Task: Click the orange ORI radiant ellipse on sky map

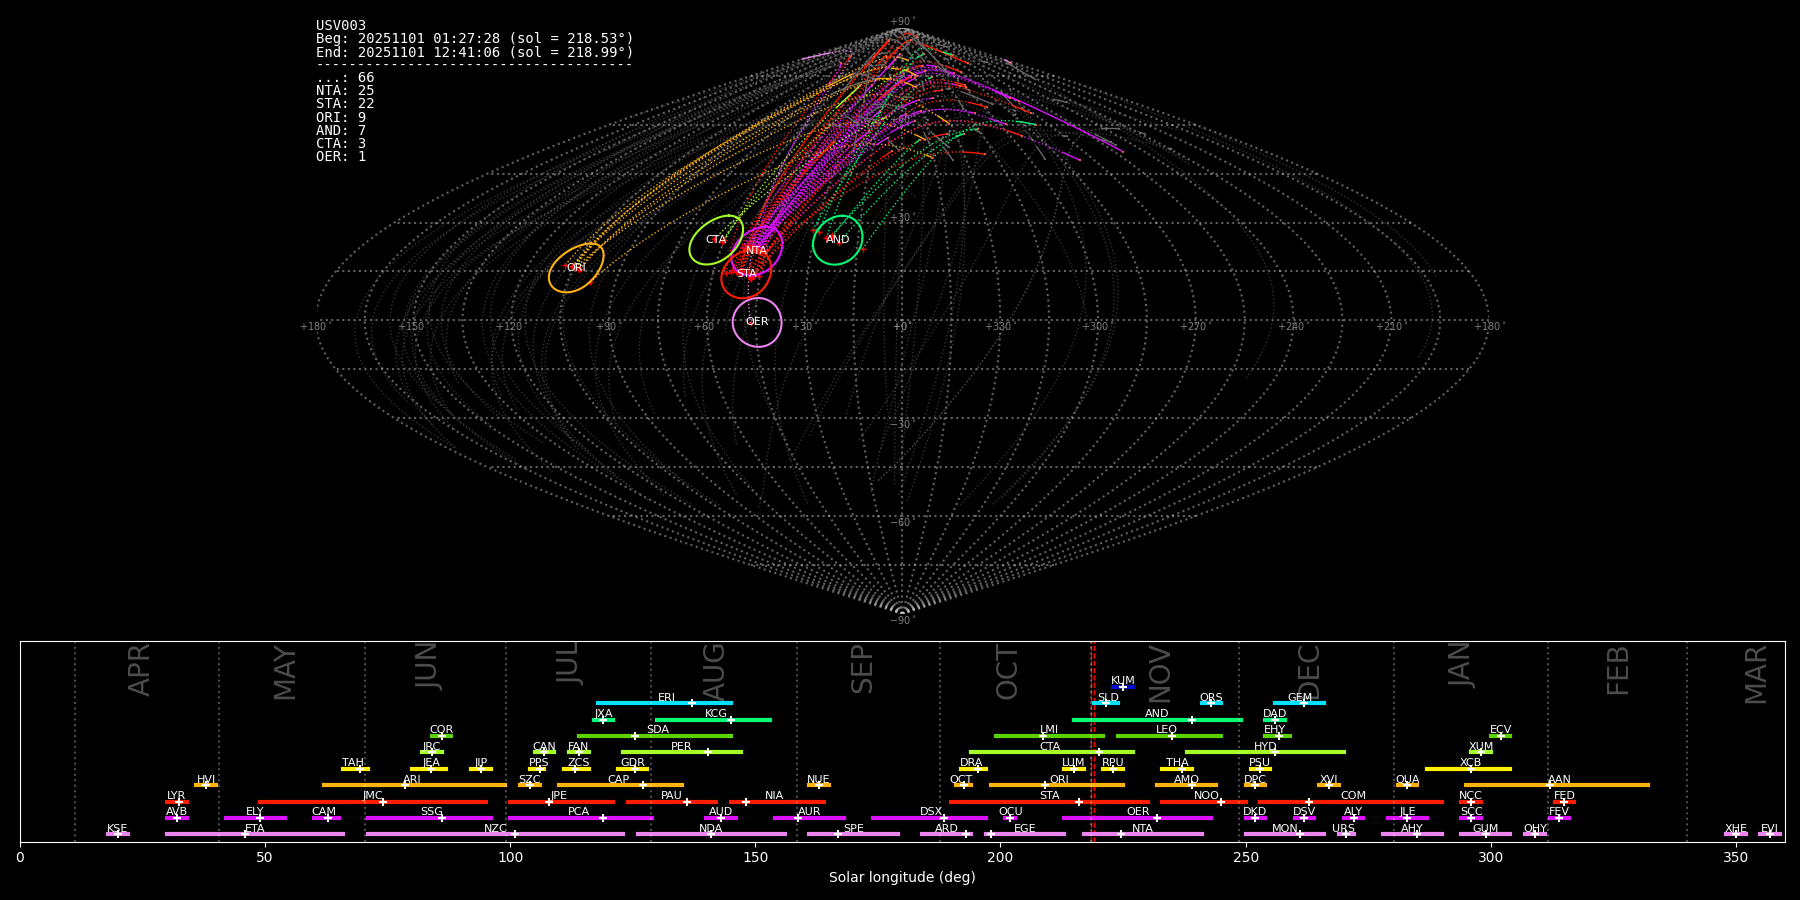Action: 576,268
